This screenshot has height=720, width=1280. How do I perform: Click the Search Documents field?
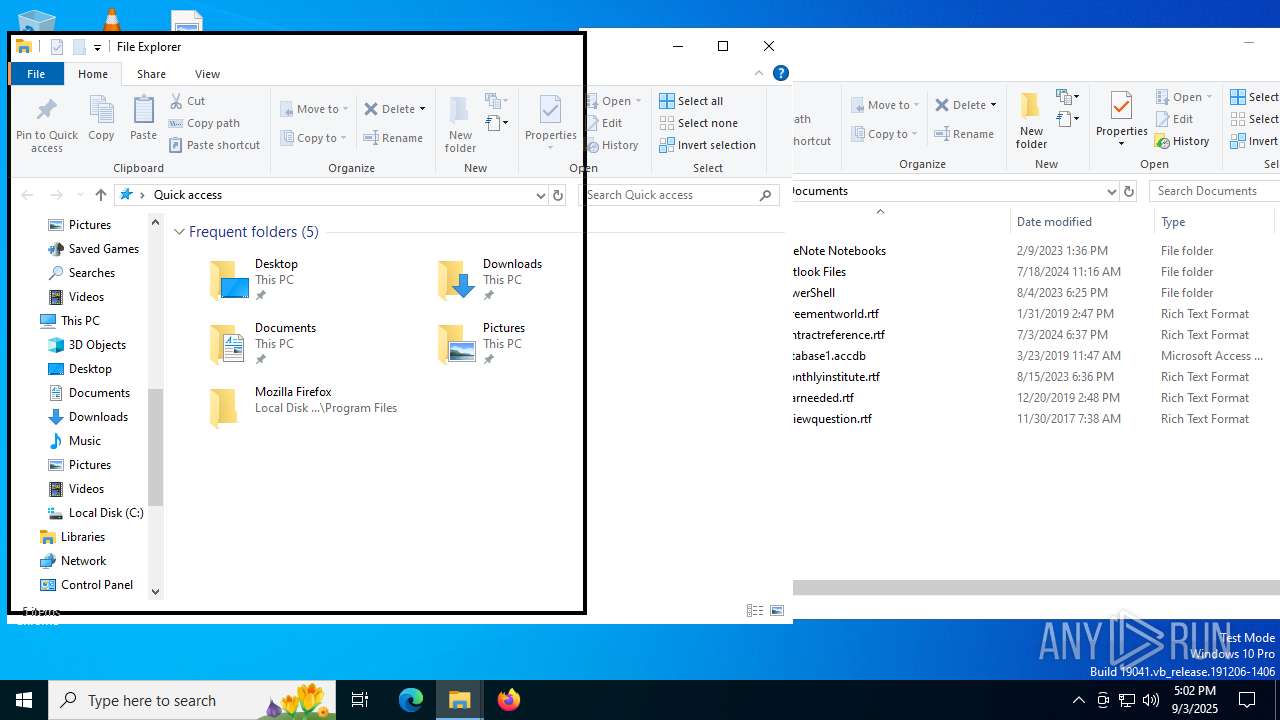pyautogui.click(x=1214, y=191)
